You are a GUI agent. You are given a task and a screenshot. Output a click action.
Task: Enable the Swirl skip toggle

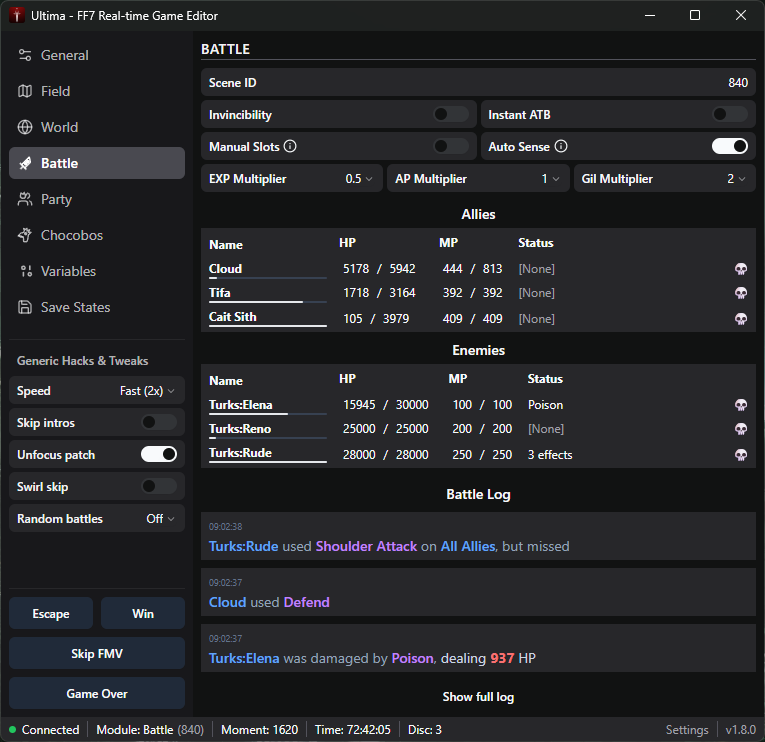click(x=159, y=486)
